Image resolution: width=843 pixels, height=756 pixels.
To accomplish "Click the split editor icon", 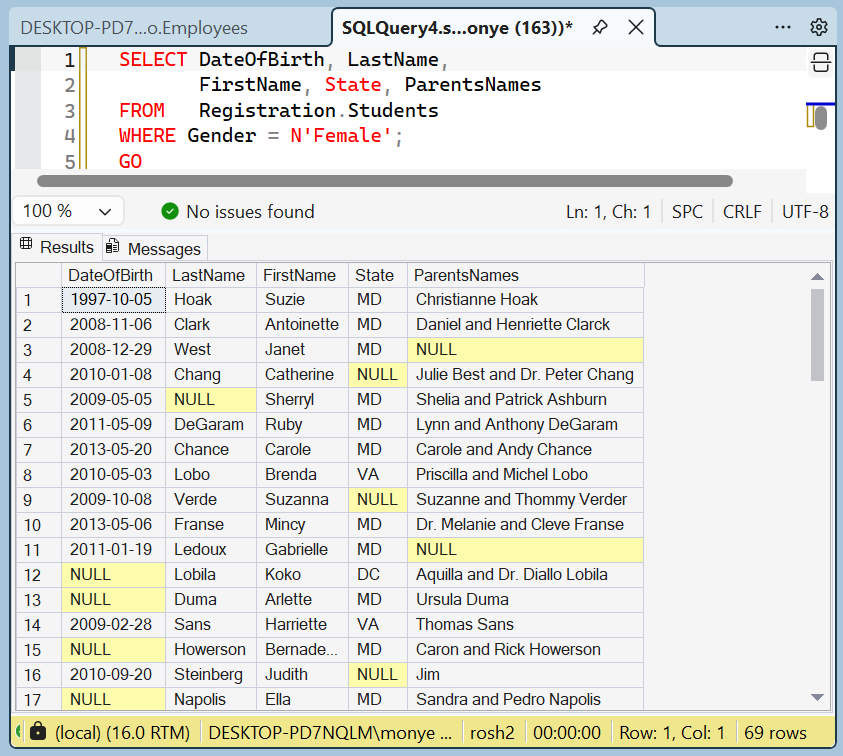I will [x=820, y=62].
